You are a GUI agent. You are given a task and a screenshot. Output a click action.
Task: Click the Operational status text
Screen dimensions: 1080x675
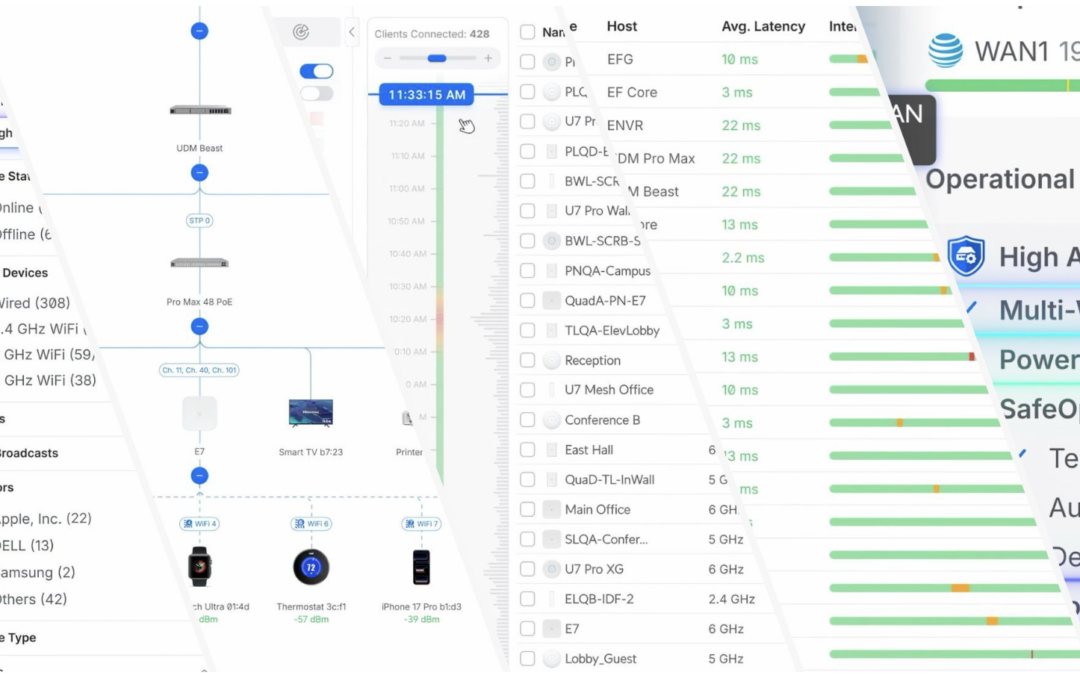point(1000,179)
